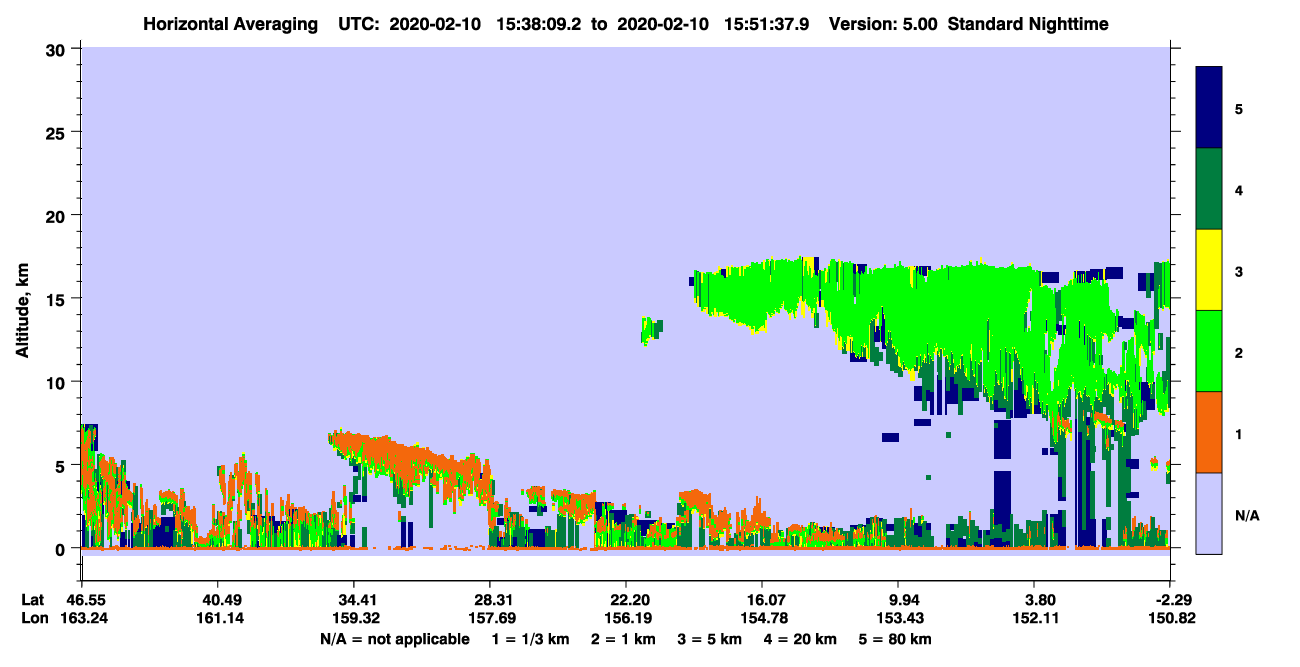Screen dimensions: 1300x667
Task: Click the lavender N/A colorbar segment
Action: pos(1209,513)
